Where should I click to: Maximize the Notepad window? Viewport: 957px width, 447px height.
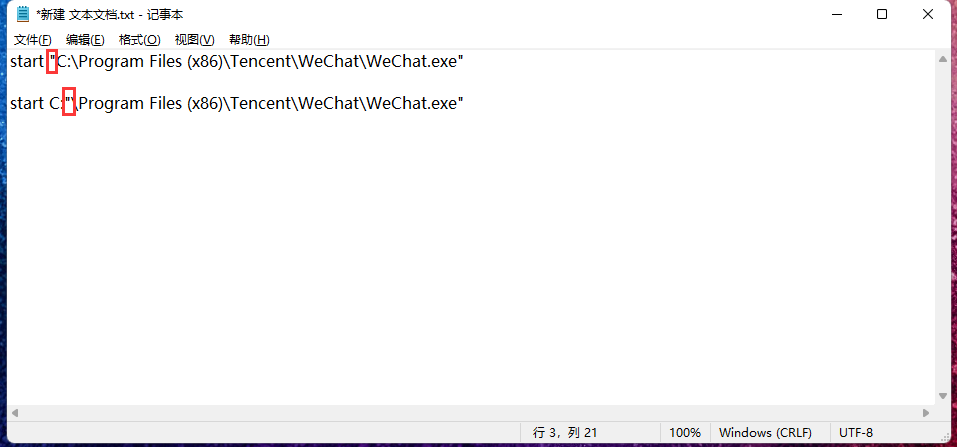tap(882, 14)
